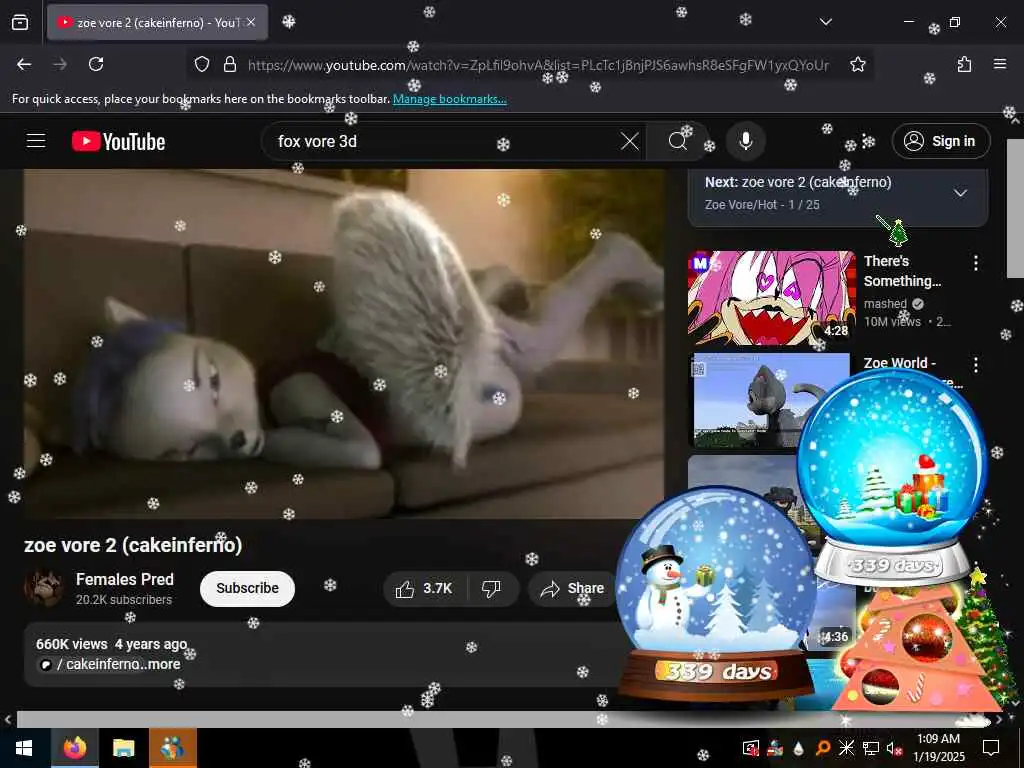
Task: Share the video
Action: [x=572, y=588]
